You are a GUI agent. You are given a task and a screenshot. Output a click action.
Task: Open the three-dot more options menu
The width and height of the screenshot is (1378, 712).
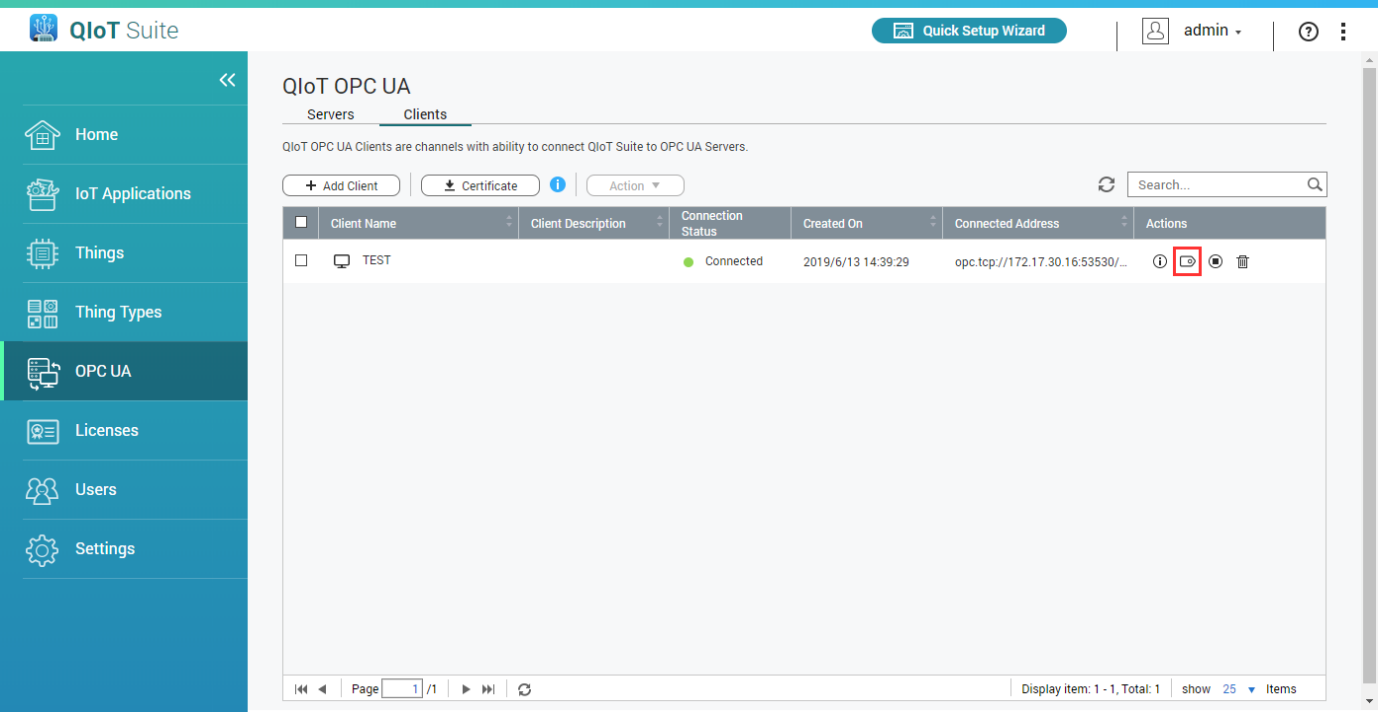pos(1343,32)
